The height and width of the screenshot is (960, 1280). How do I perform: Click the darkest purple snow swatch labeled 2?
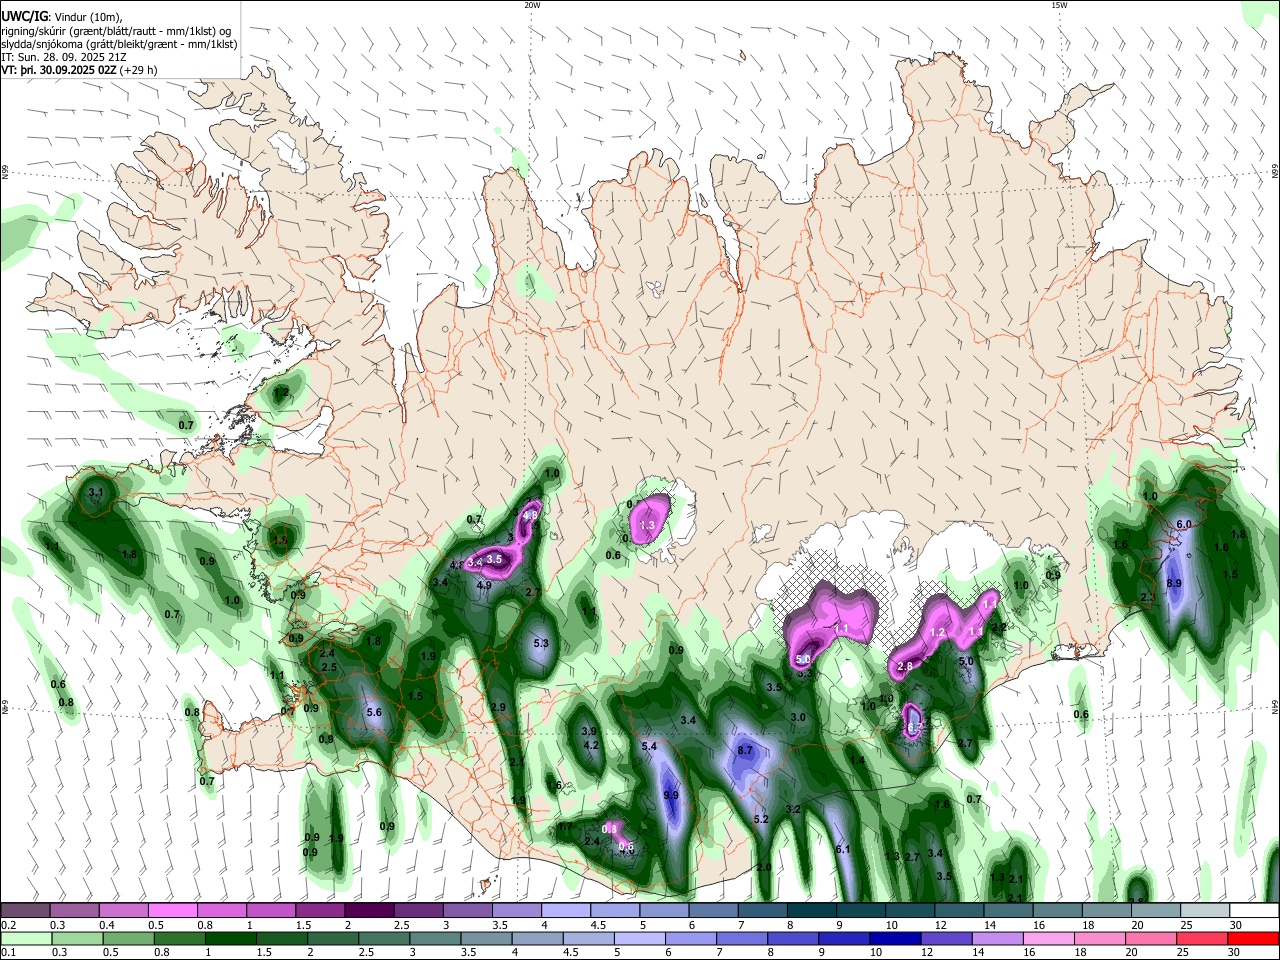pos(367,911)
